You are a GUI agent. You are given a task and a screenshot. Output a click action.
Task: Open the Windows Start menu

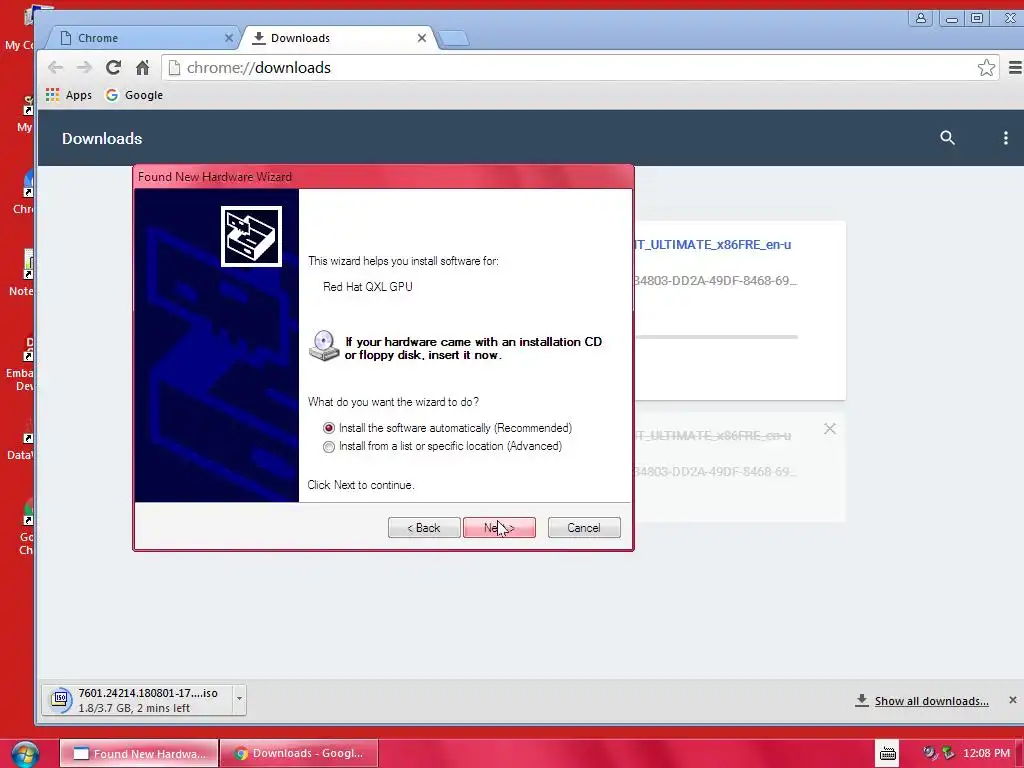pos(24,754)
